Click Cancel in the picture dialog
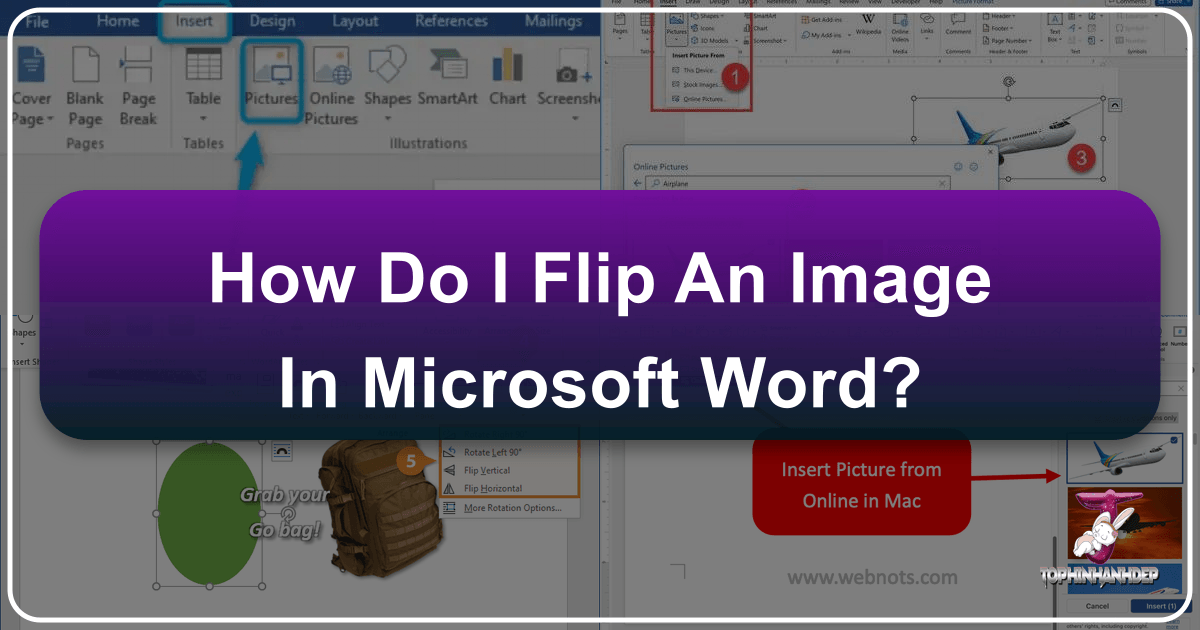 pos(1097,606)
